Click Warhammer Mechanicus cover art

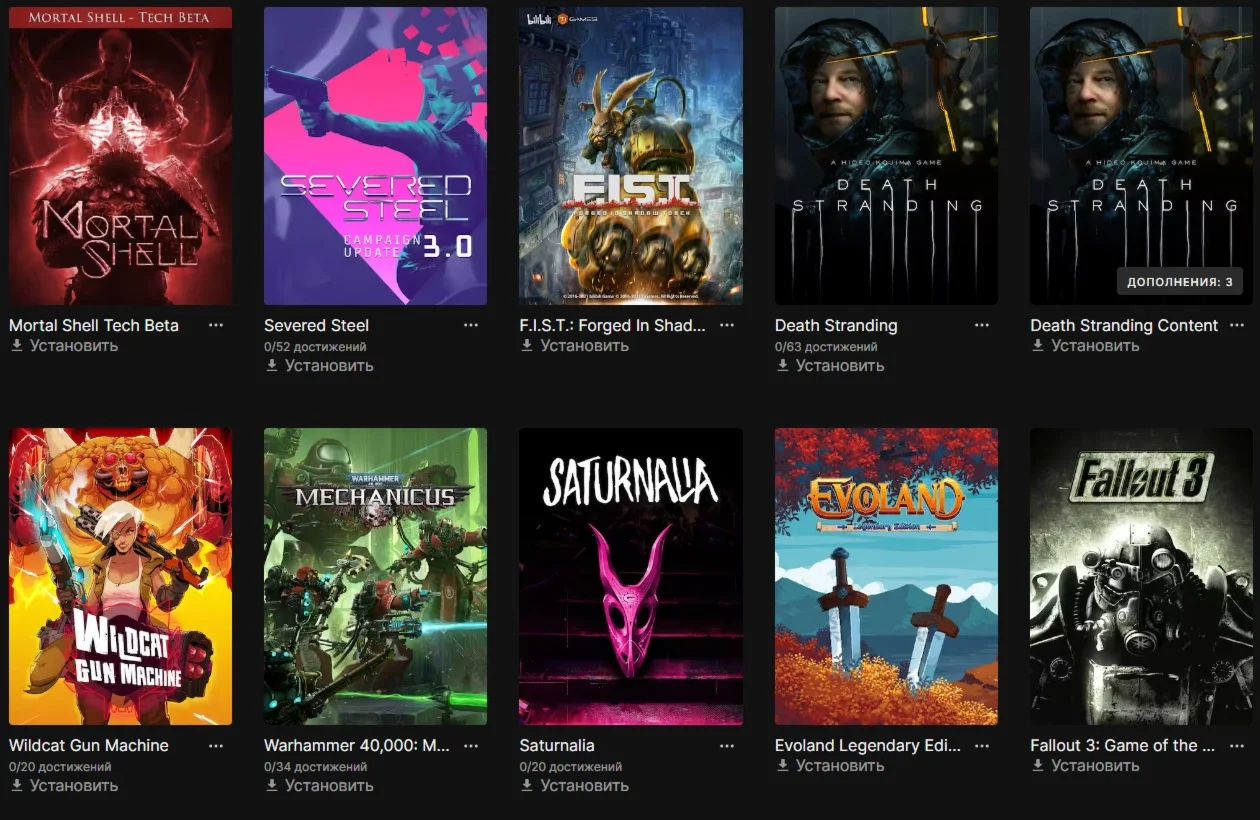coord(375,576)
